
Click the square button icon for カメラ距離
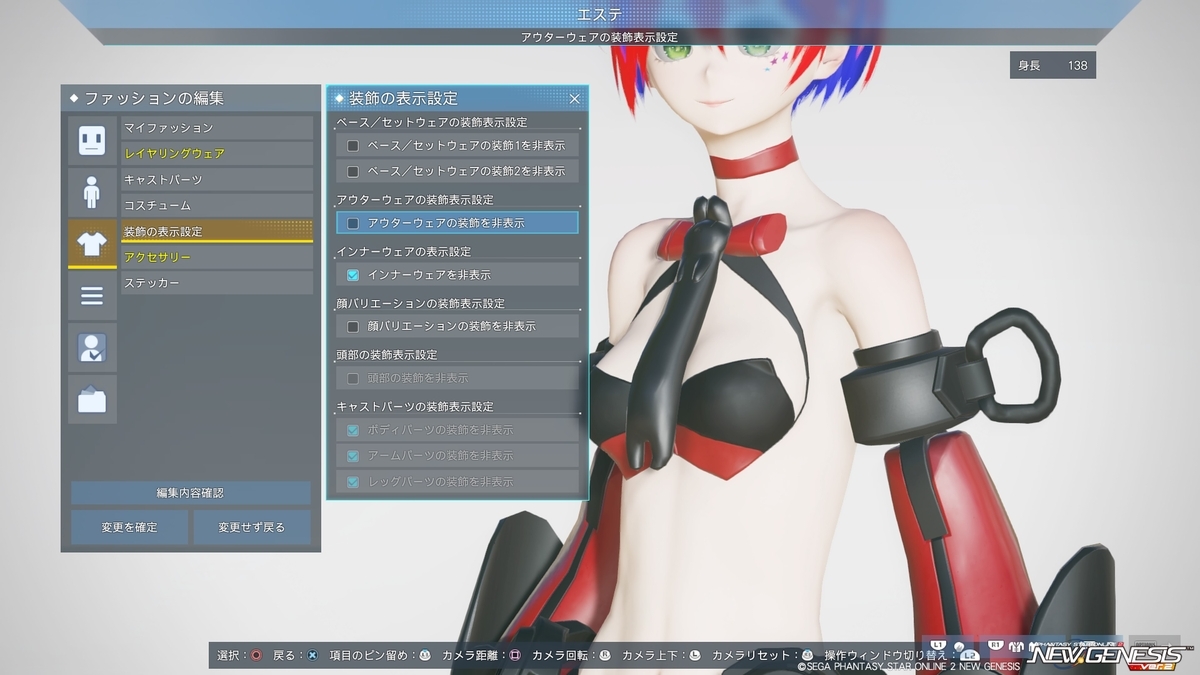point(515,655)
